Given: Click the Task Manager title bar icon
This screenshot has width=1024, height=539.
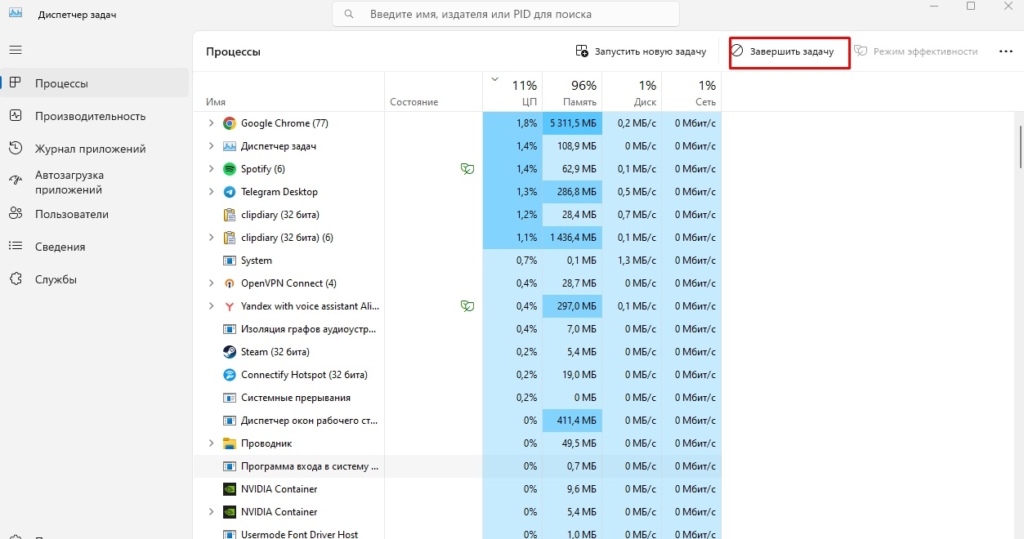Looking at the screenshot, I should pyautogui.click(x=16, y=13).
